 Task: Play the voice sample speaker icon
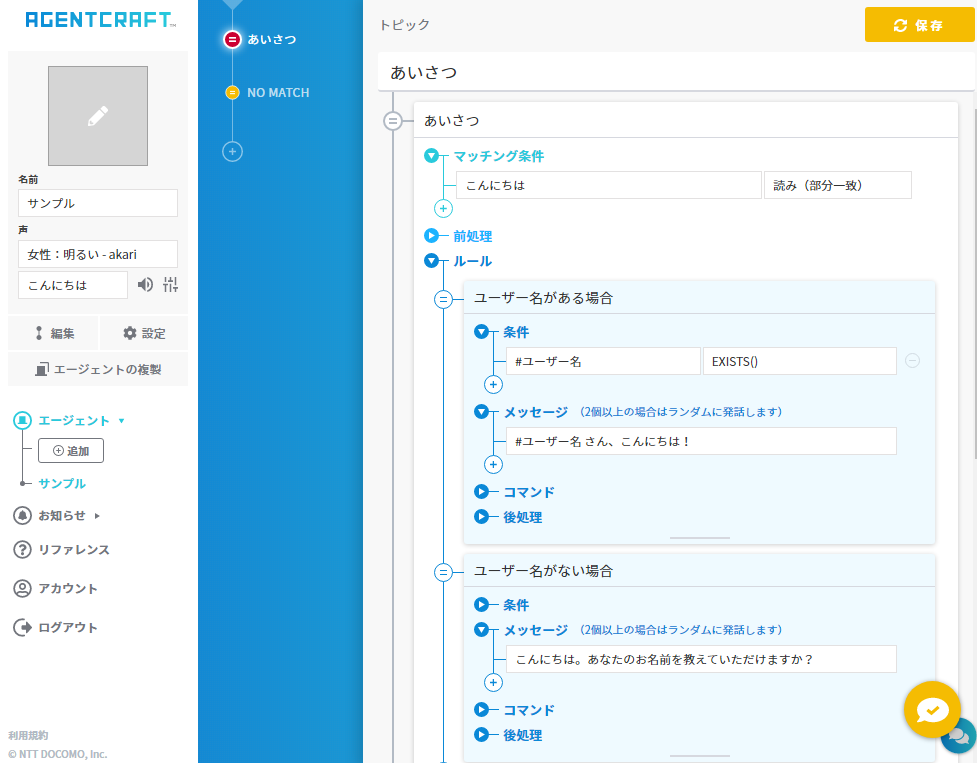click(x=146, y=285)
